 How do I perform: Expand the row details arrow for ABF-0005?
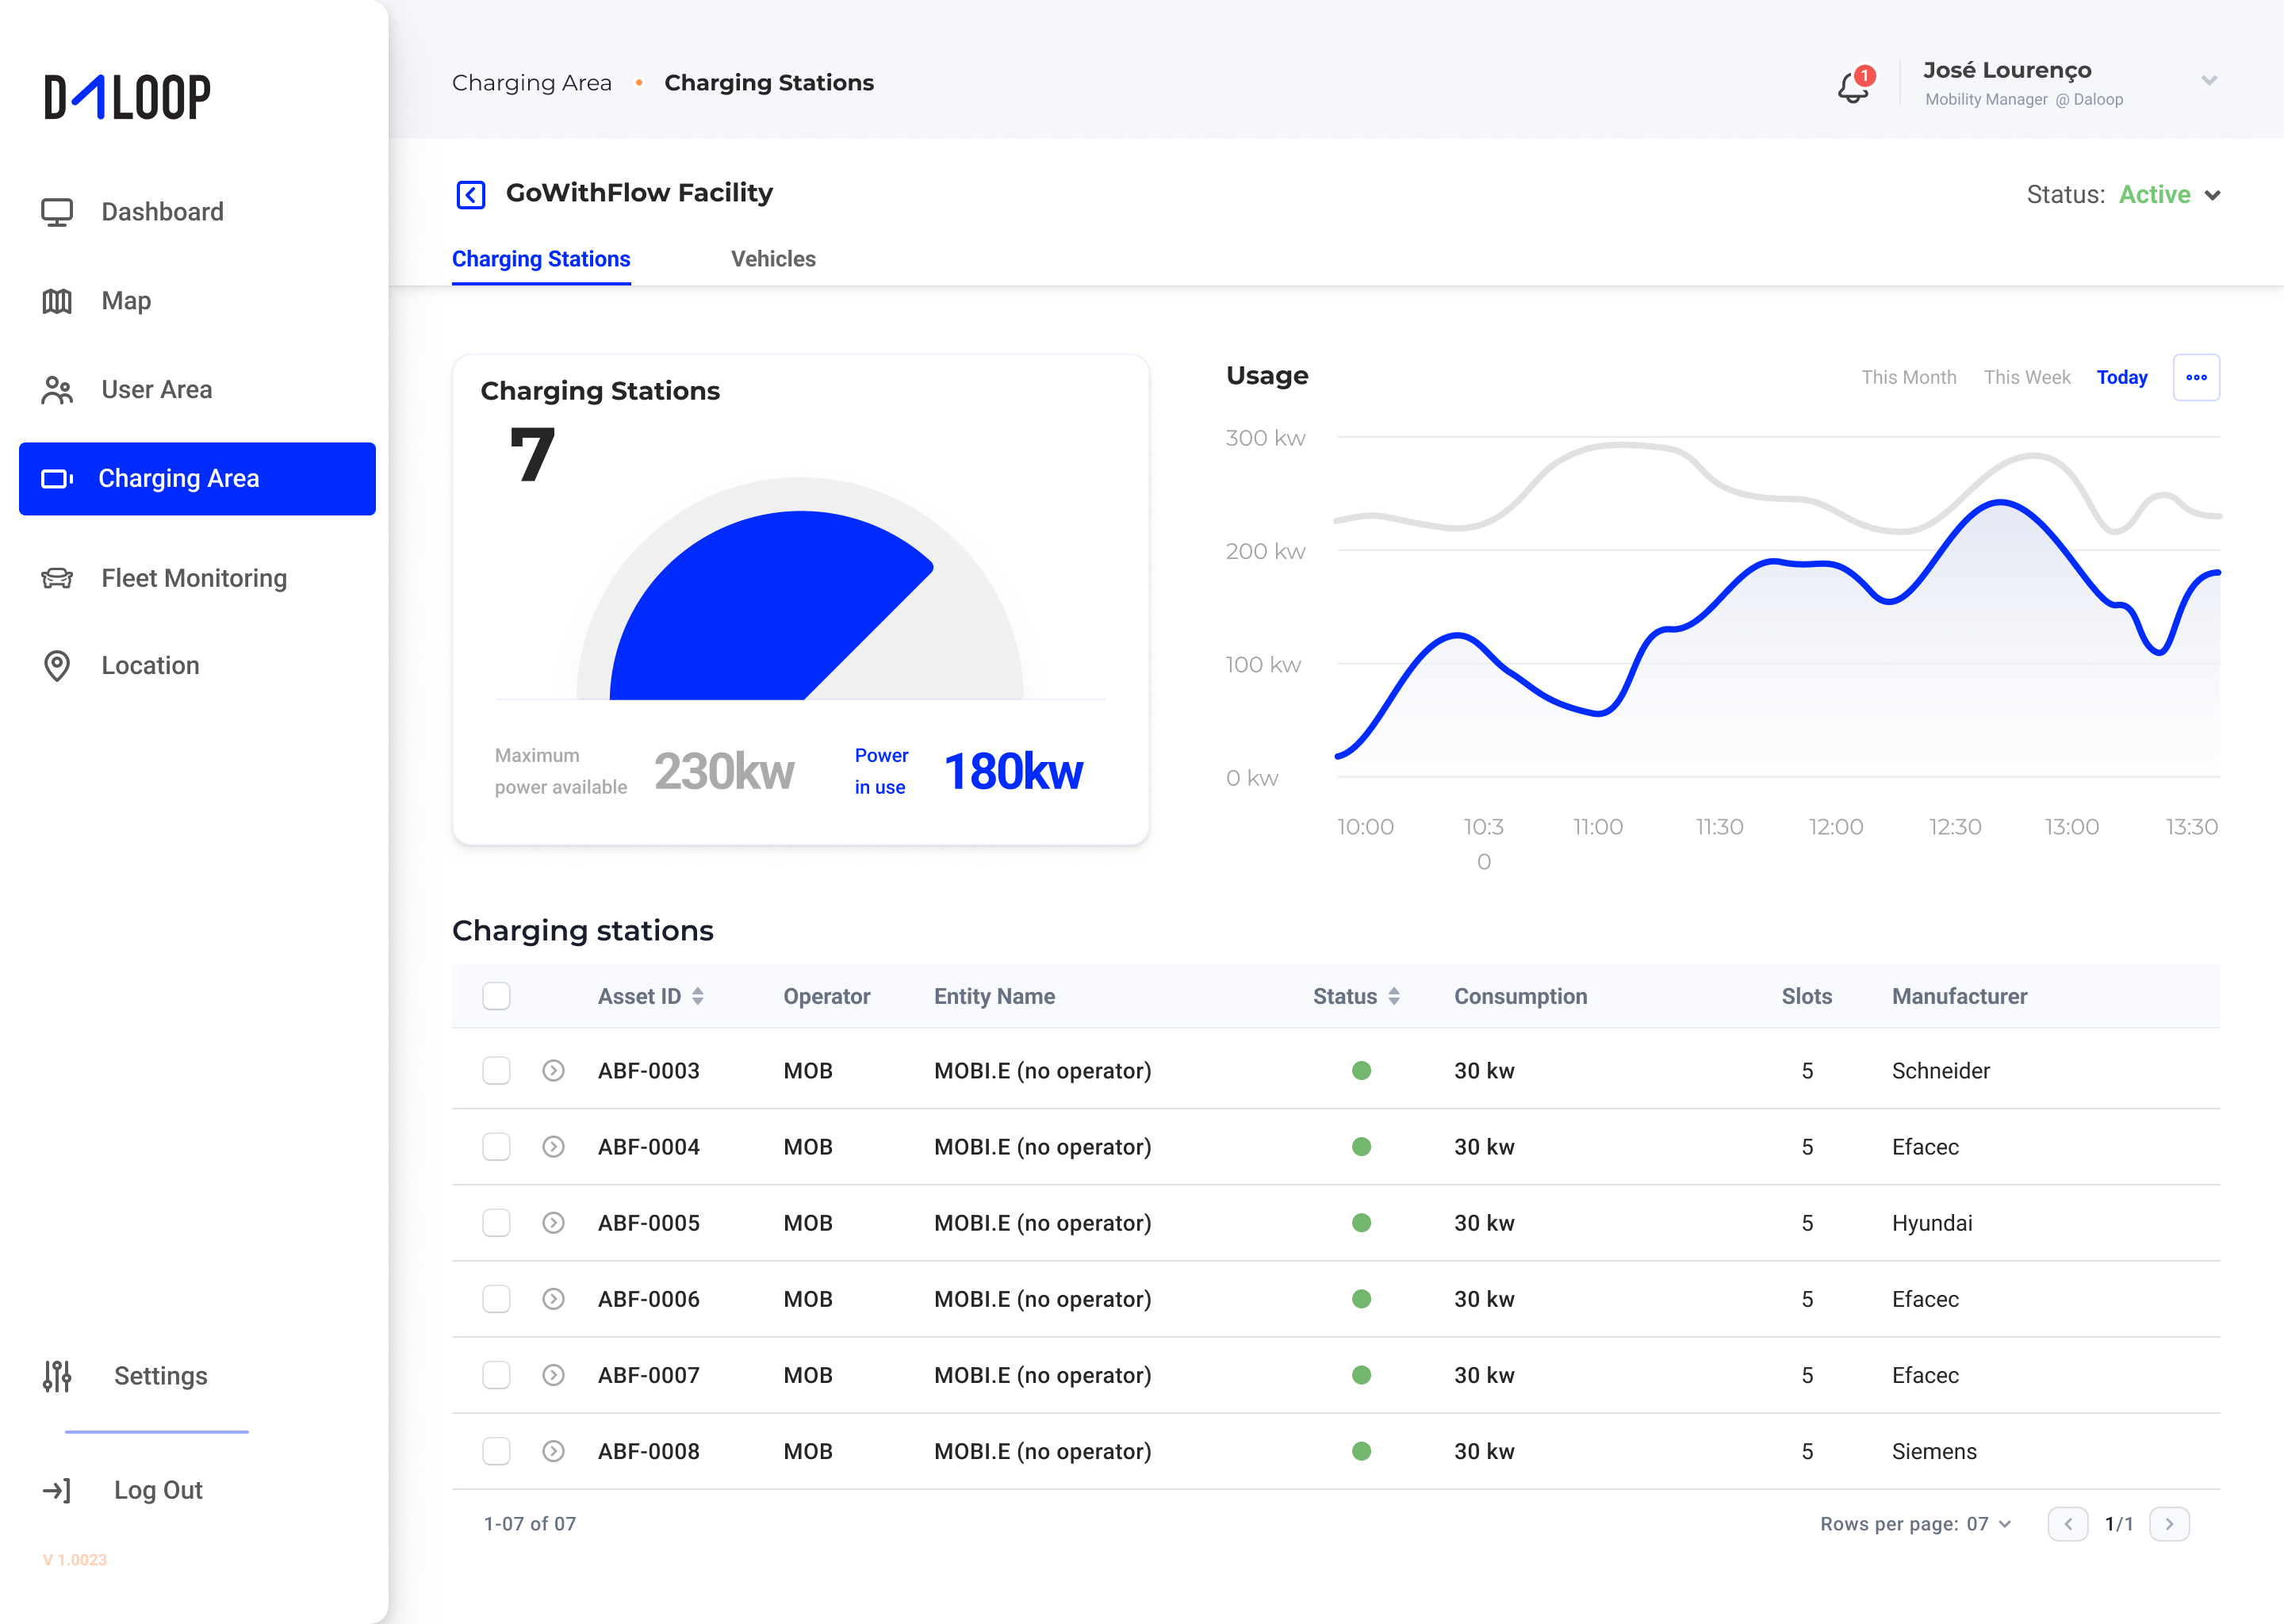coord(553,1223)
